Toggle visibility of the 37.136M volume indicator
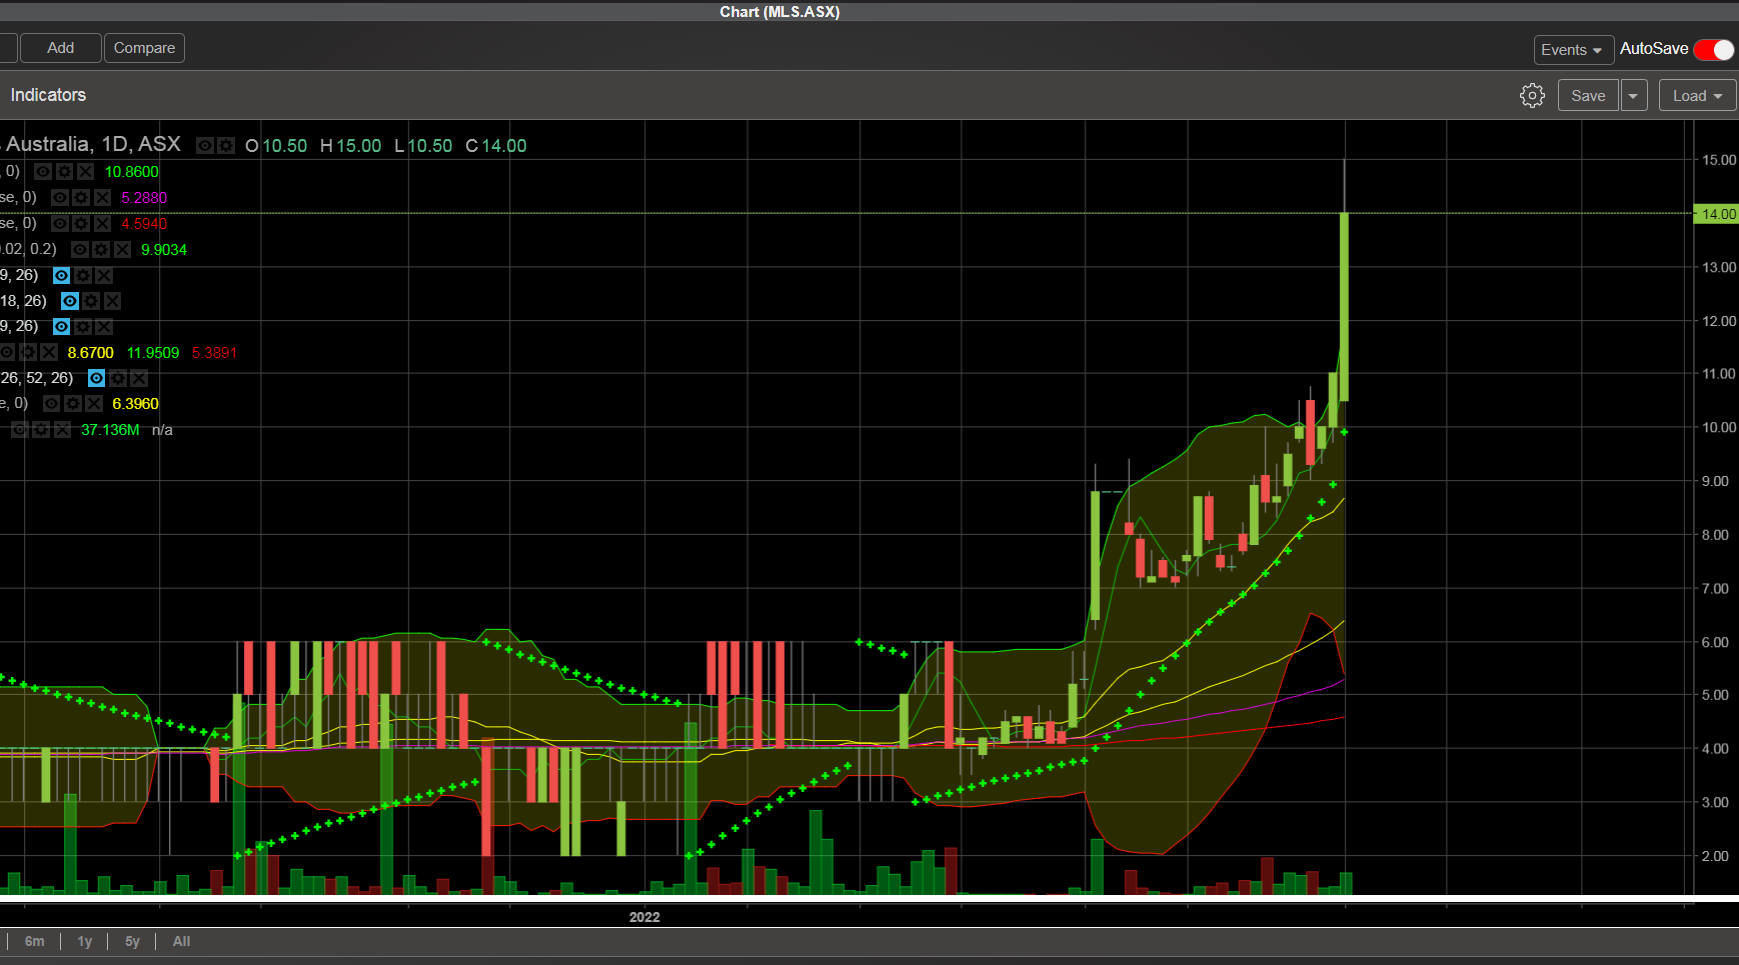The image size is (1739, 965). click(20, 430)
